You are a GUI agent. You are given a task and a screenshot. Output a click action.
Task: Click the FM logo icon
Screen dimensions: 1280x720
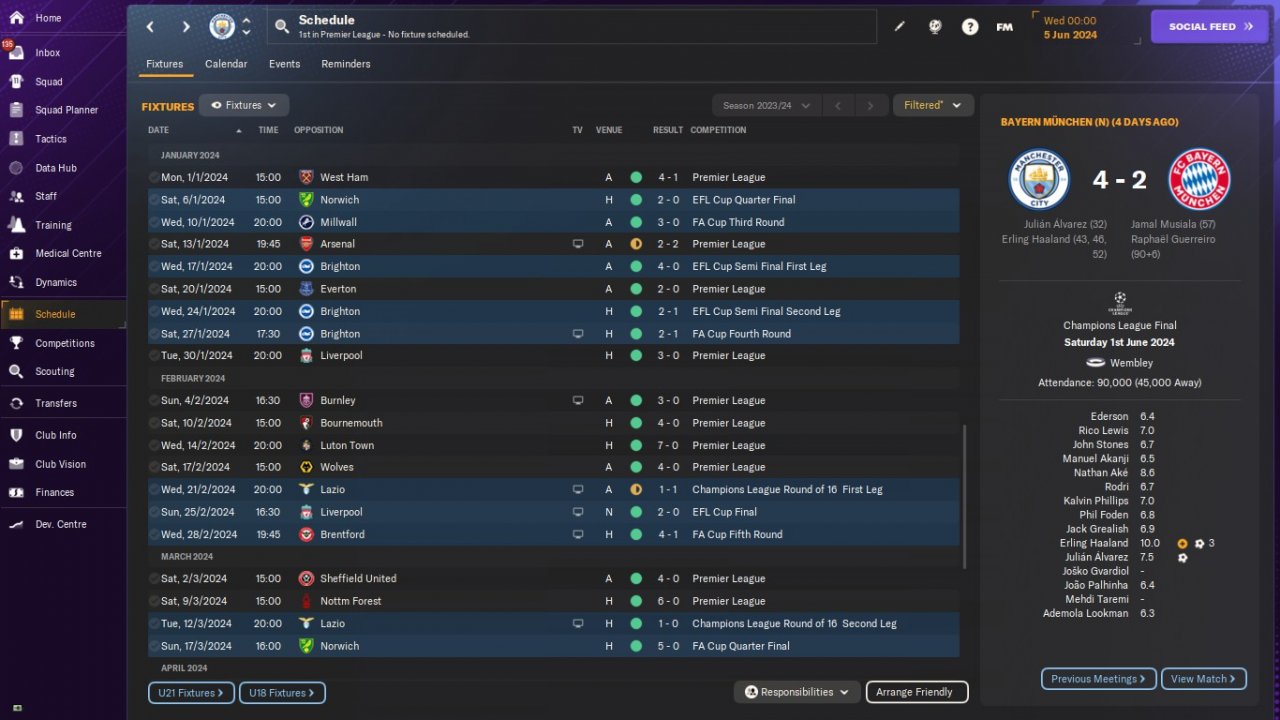pyautogui.click(x=1004, y=27)
